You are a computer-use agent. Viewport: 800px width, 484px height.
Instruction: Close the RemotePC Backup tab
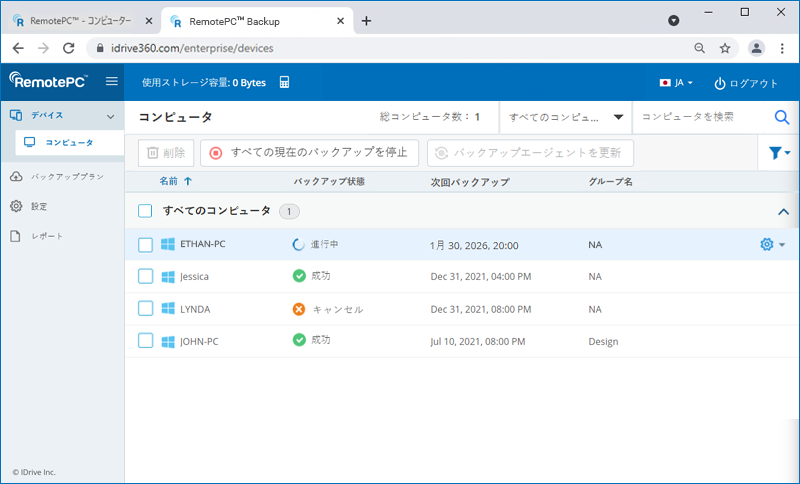point(341,21)
